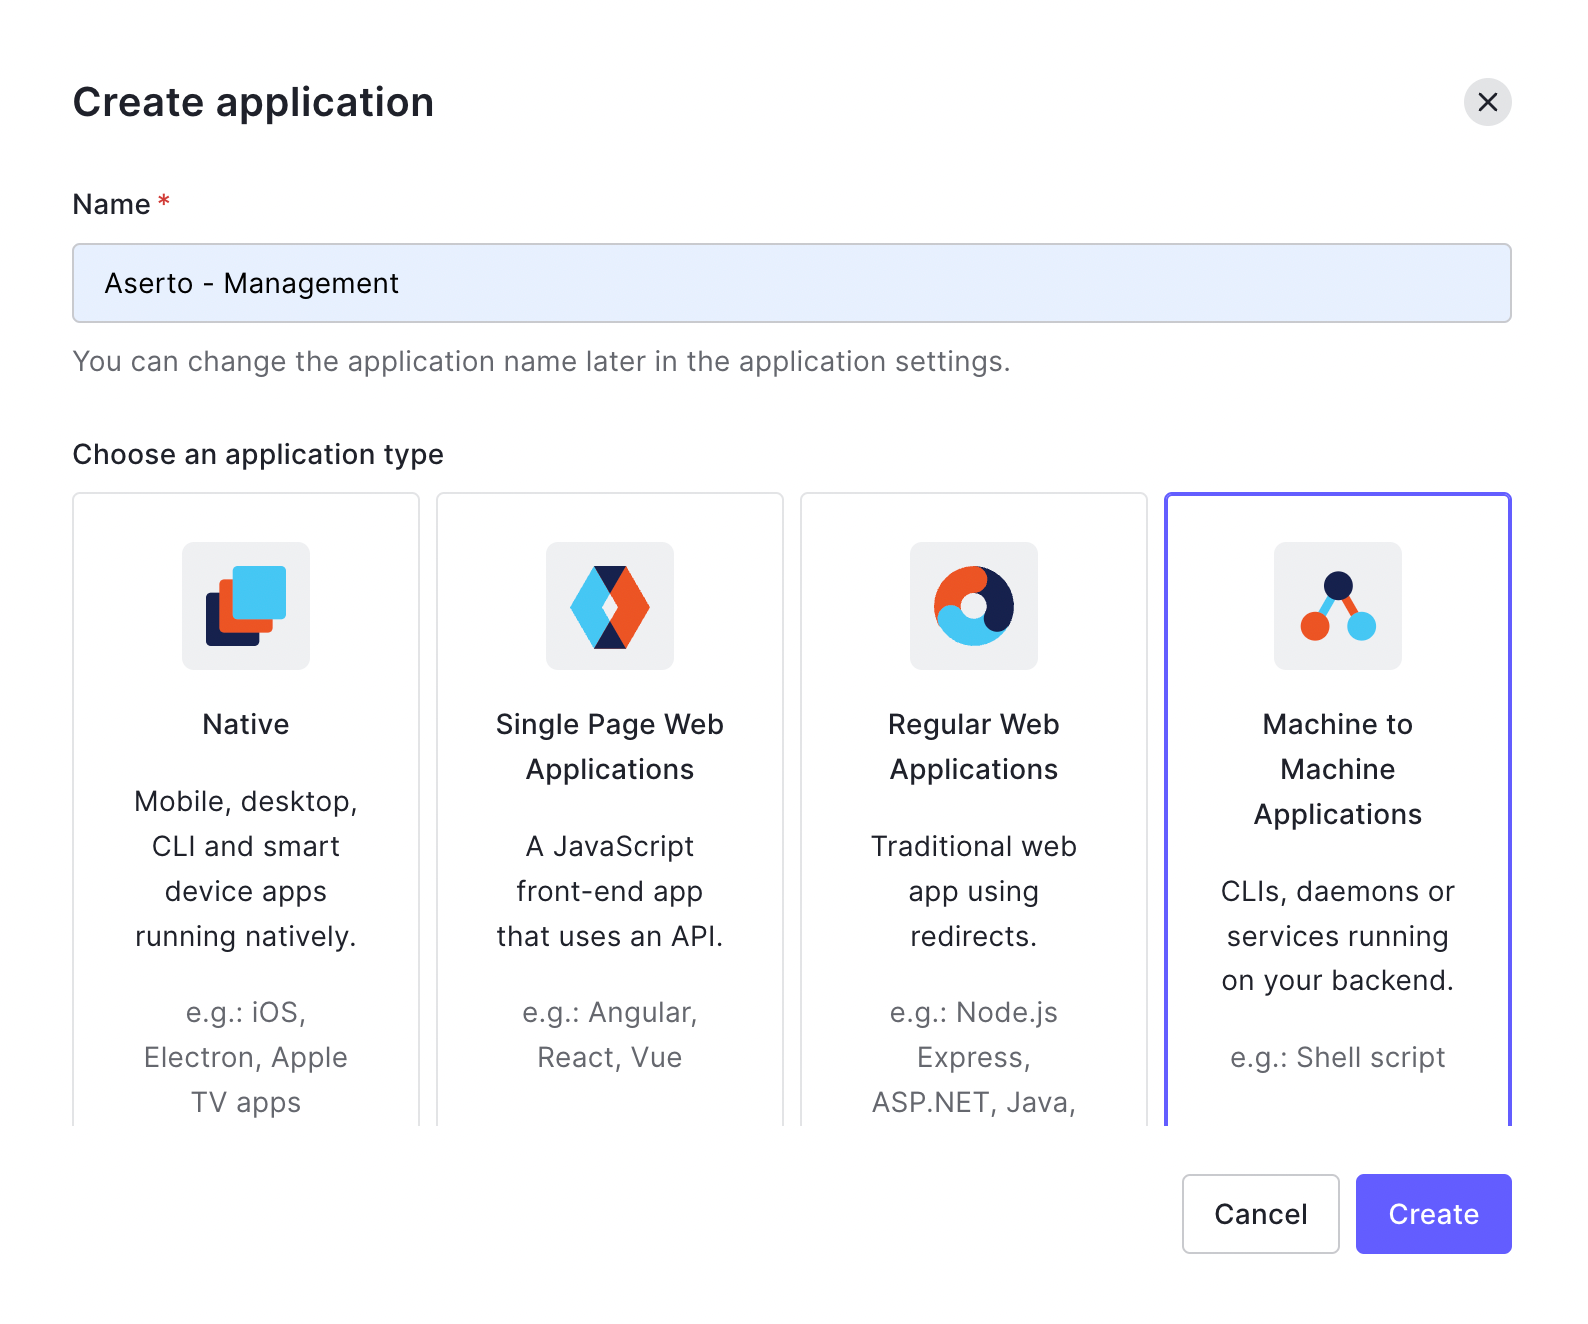
Task: Click the Regular Web Applications icon
Action: click(x=974, y=606)
